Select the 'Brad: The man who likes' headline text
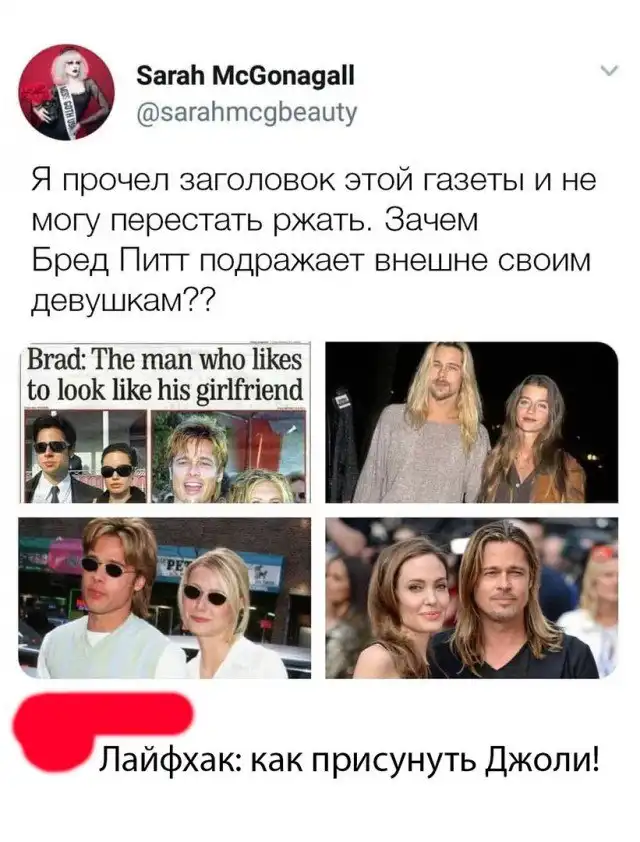 165,360
